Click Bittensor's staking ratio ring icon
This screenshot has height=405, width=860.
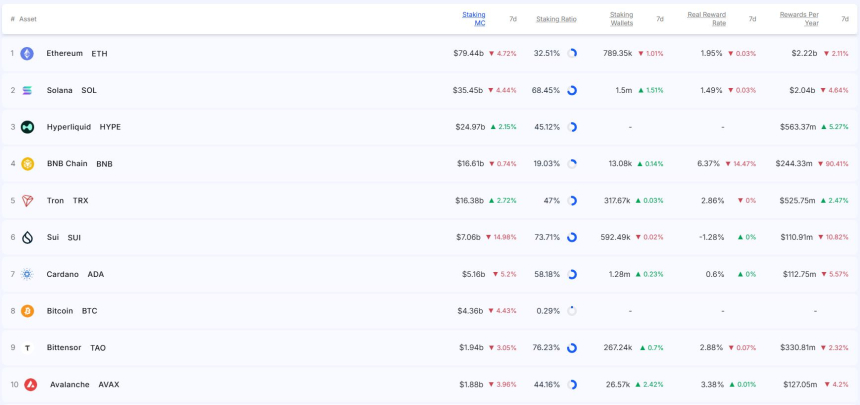pyautogui.click(x=572, y=348)
